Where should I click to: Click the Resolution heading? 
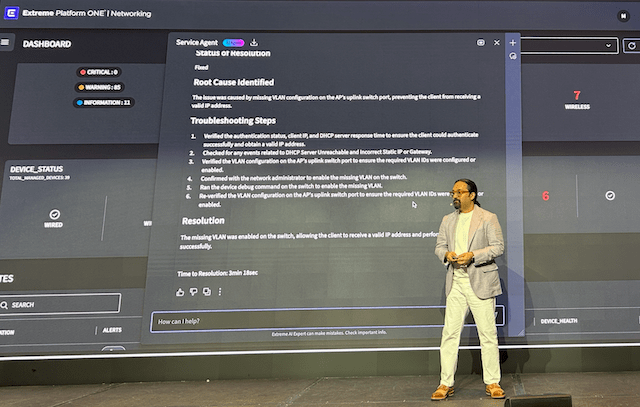(203, 221)
